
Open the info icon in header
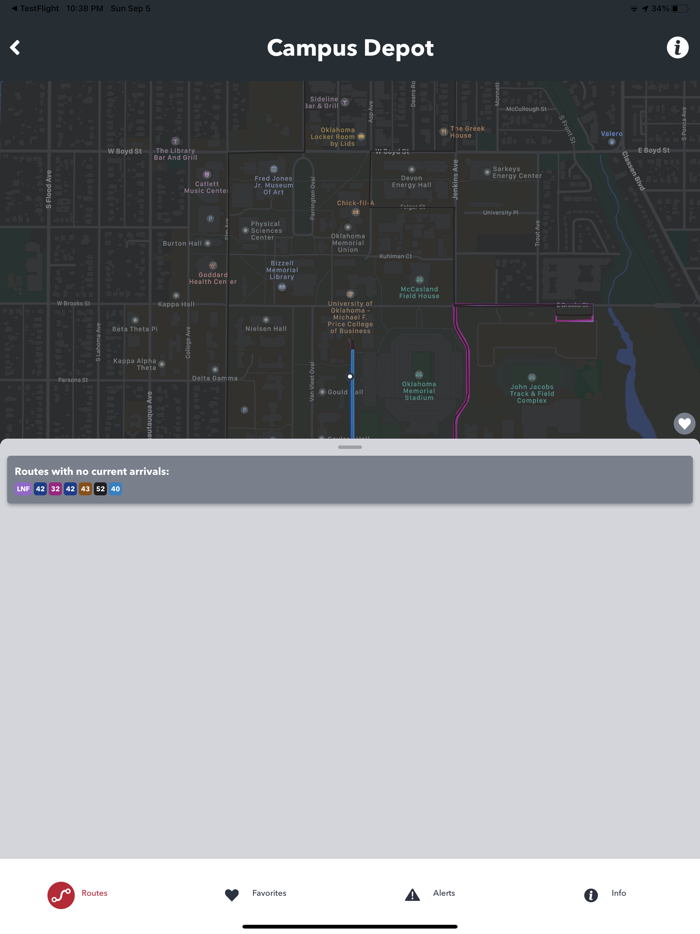(x=677, y=47)
